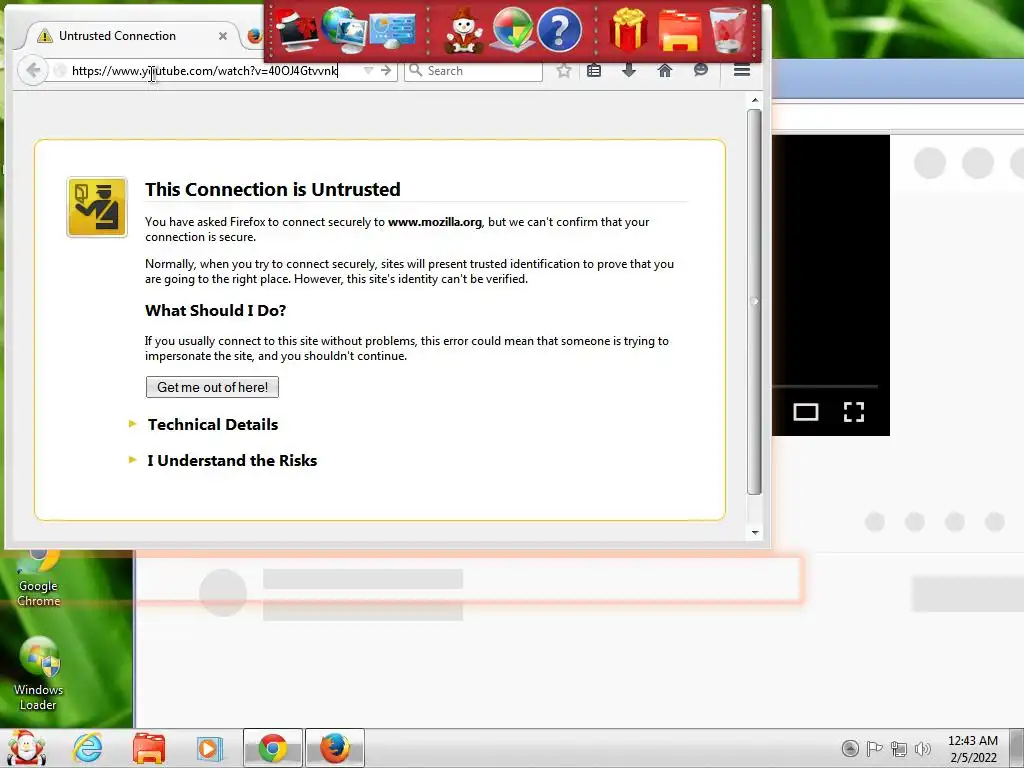Viewport: 1024px width, 768px height.
Task: Click the Firefox address bar URL
Action: [204, 71]
